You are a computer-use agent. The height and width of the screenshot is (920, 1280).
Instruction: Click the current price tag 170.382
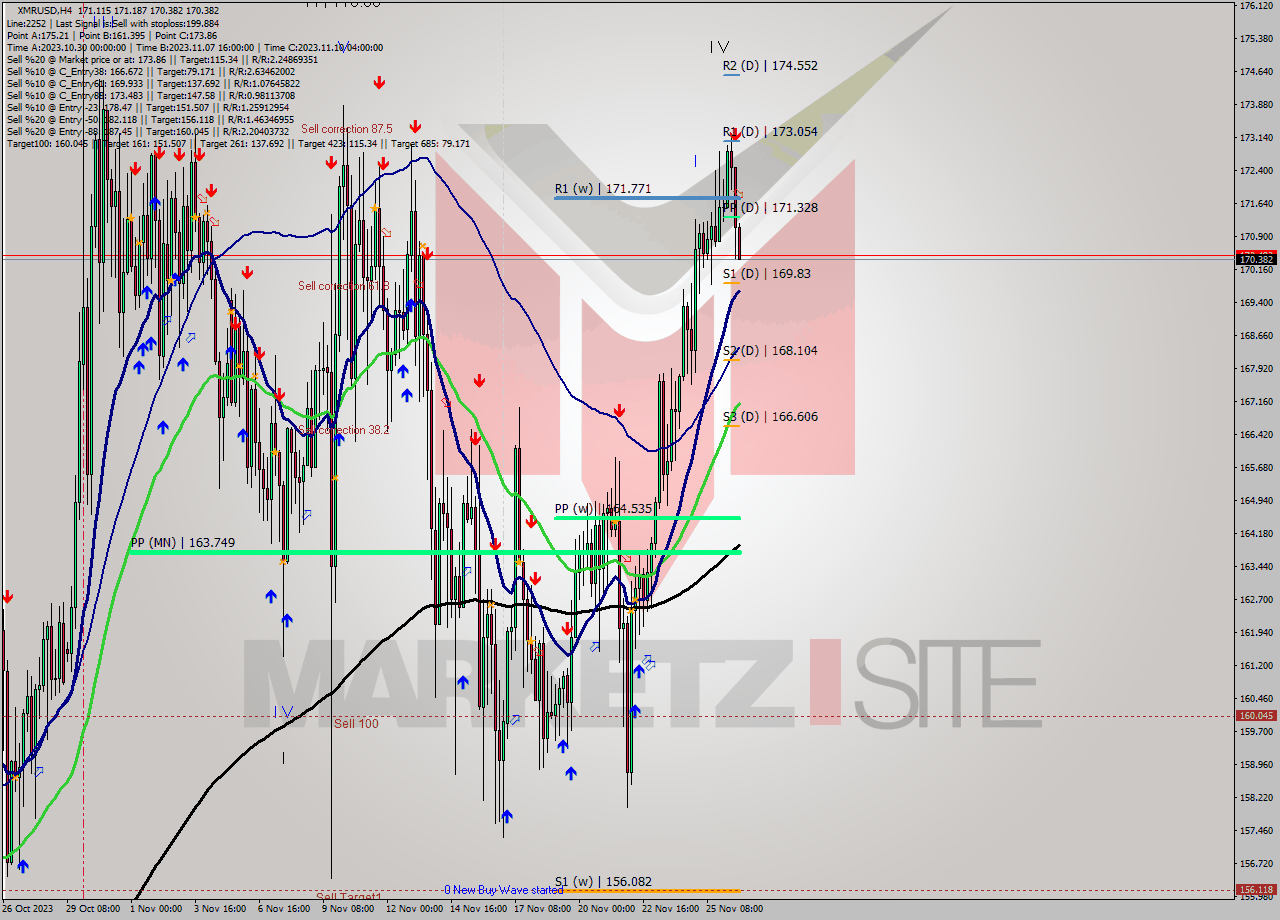coord(1256,259)
